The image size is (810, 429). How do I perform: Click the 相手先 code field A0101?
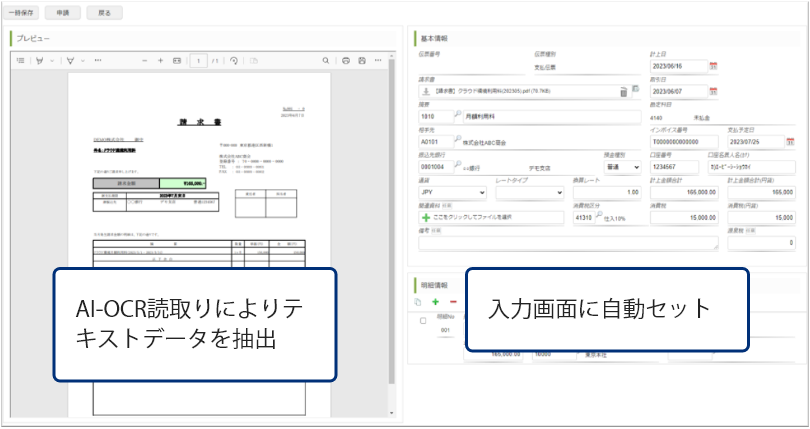point(435,142)
